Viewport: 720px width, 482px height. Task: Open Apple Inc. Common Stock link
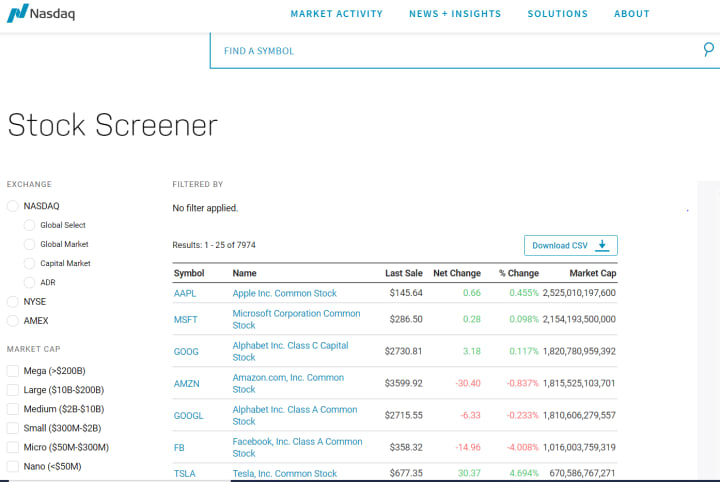click(x=284, y=293)
